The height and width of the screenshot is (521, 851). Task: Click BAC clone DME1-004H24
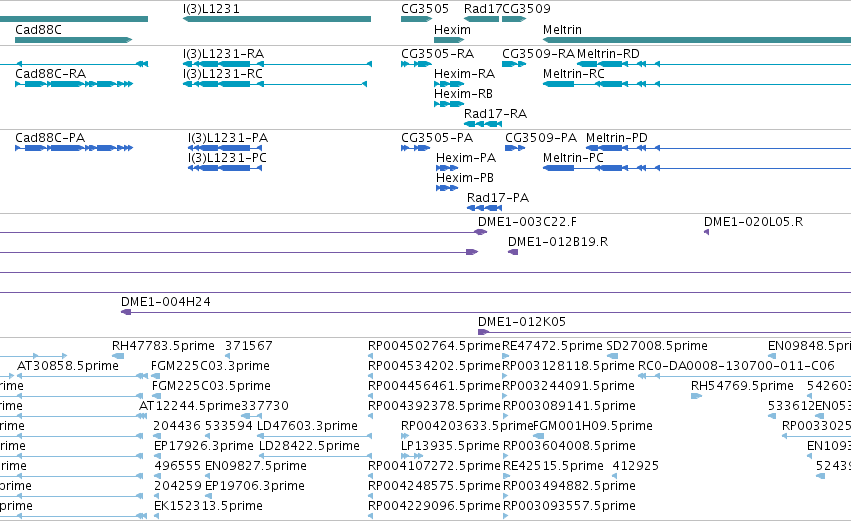pyautogui.click(x=166, y=302)
